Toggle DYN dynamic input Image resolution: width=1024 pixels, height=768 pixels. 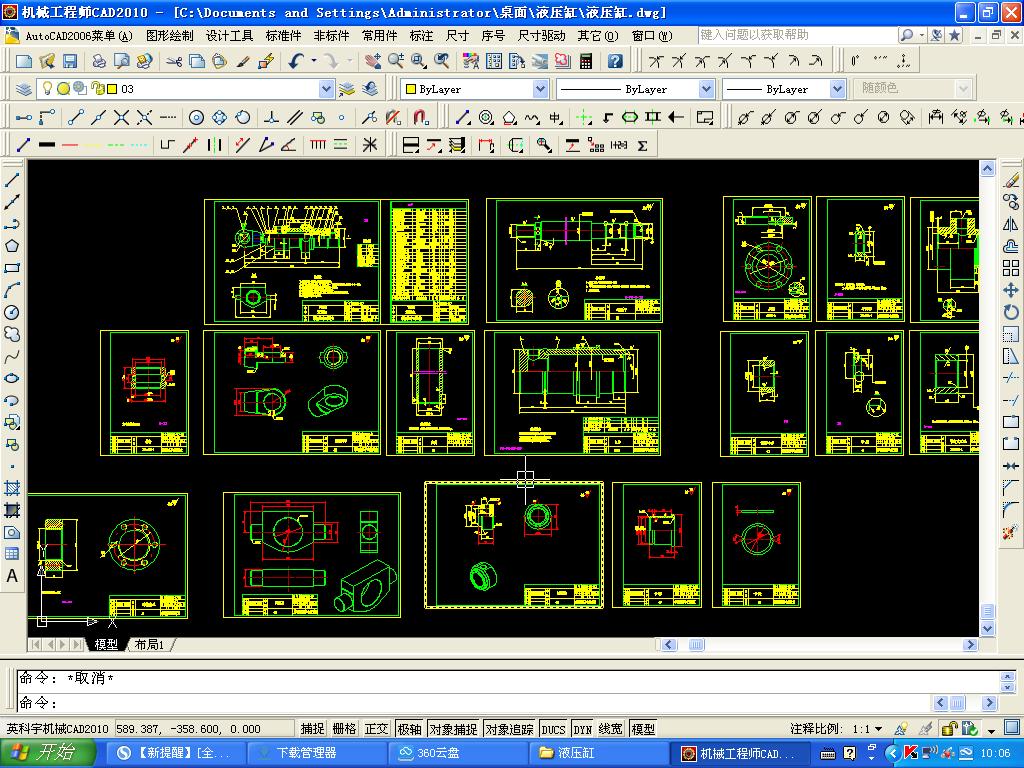click(582, 729)
